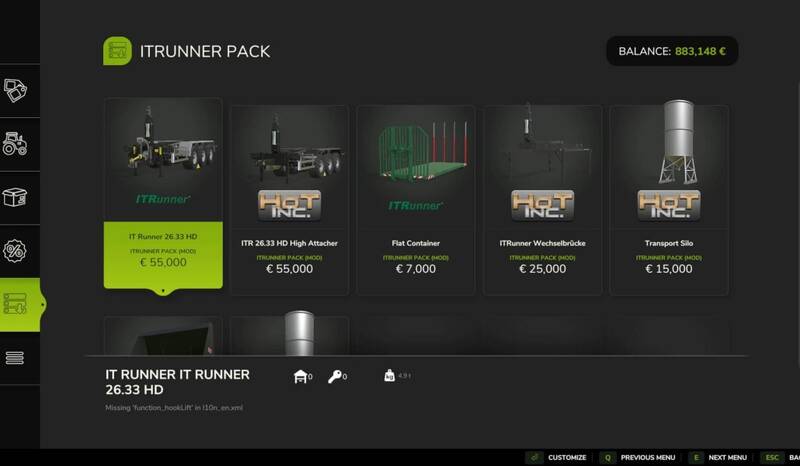Select the highlighted mod packs sidebar icon
This screenshot has height=466, width=800.
point(15,304)
